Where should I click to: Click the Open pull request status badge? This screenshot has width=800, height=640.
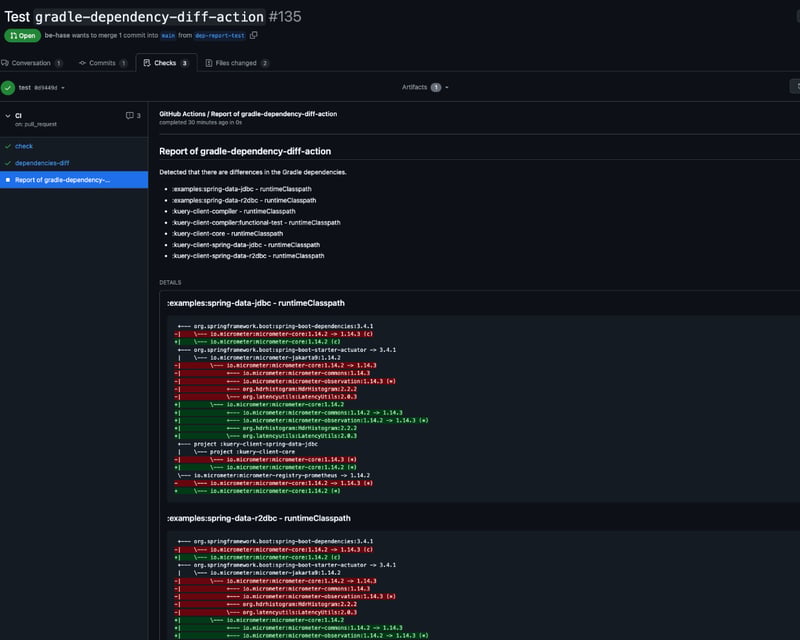(22, 35)
